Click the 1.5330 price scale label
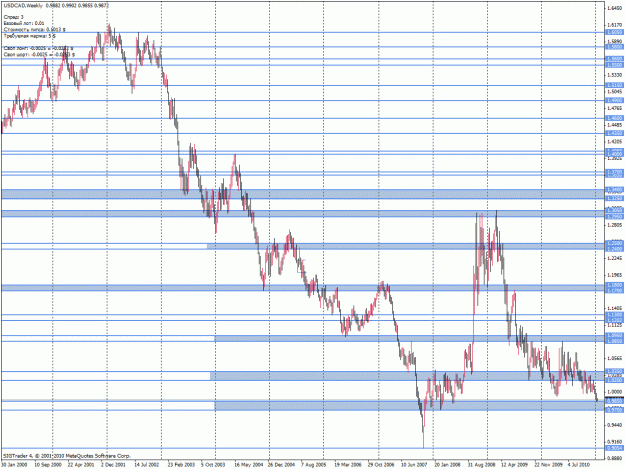 click(x=615, y=75)
